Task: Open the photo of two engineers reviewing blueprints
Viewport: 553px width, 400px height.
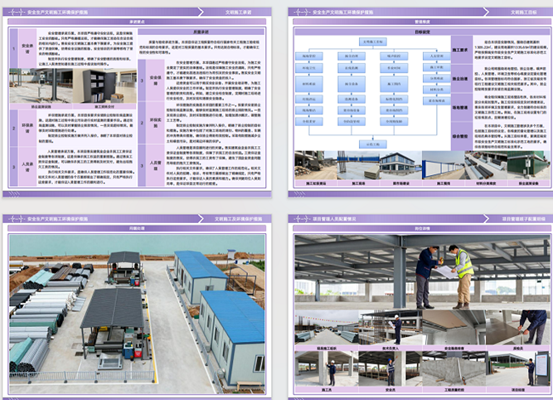Action: coord(422,272)
